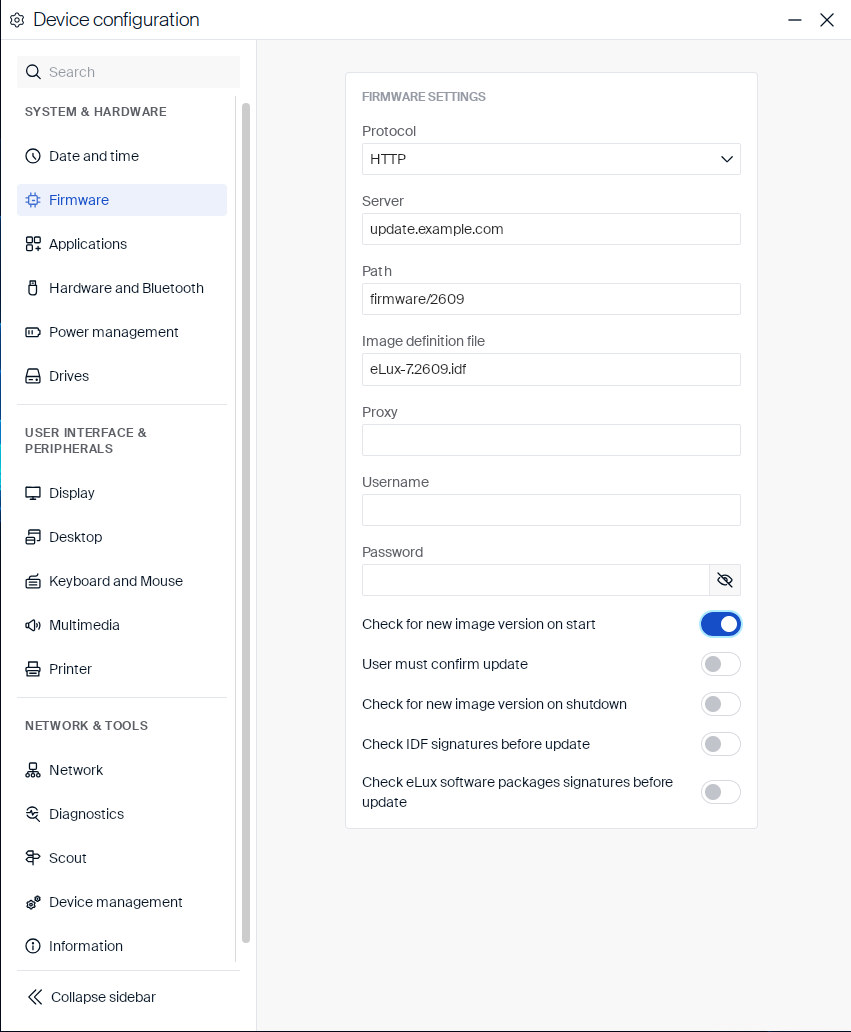
Task: Minimize the Device configuration window
Action: point(794,20)
